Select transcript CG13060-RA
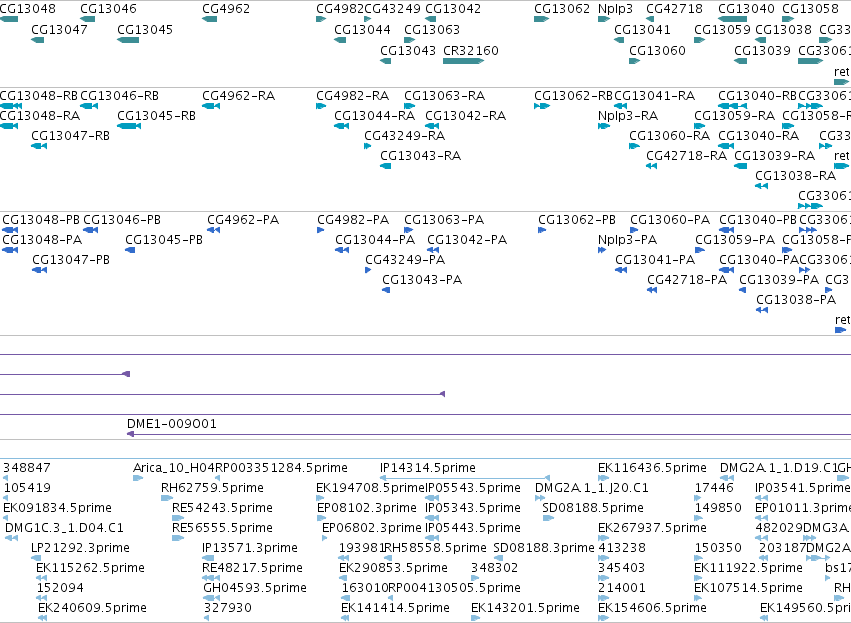 click(x=670, y=136)
